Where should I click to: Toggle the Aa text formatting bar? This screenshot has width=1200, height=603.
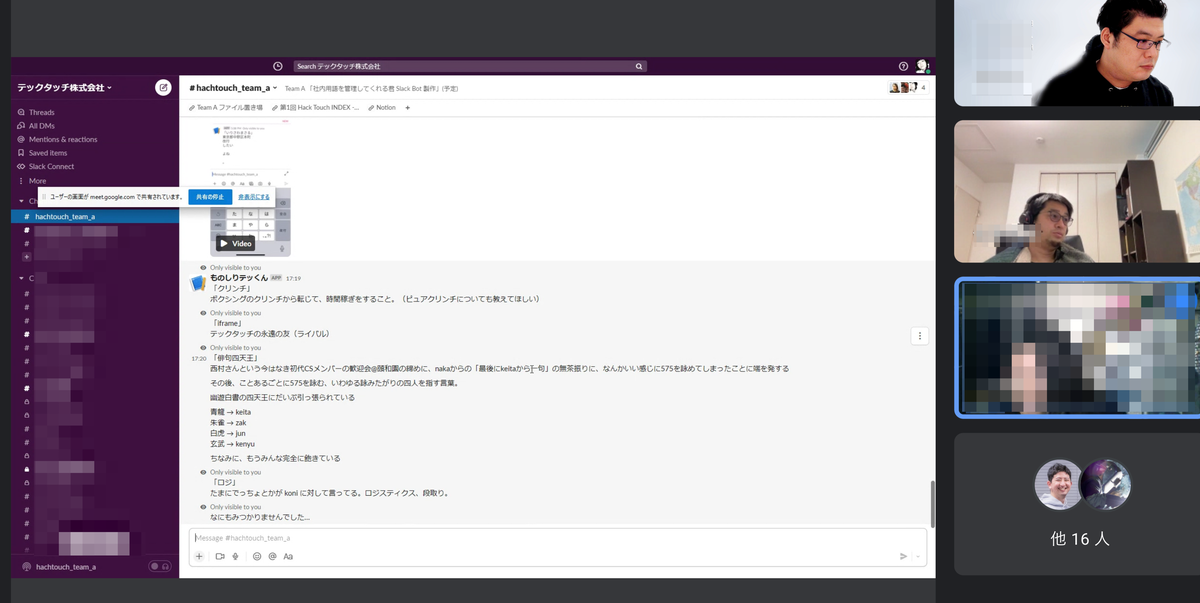pos(288,556)
